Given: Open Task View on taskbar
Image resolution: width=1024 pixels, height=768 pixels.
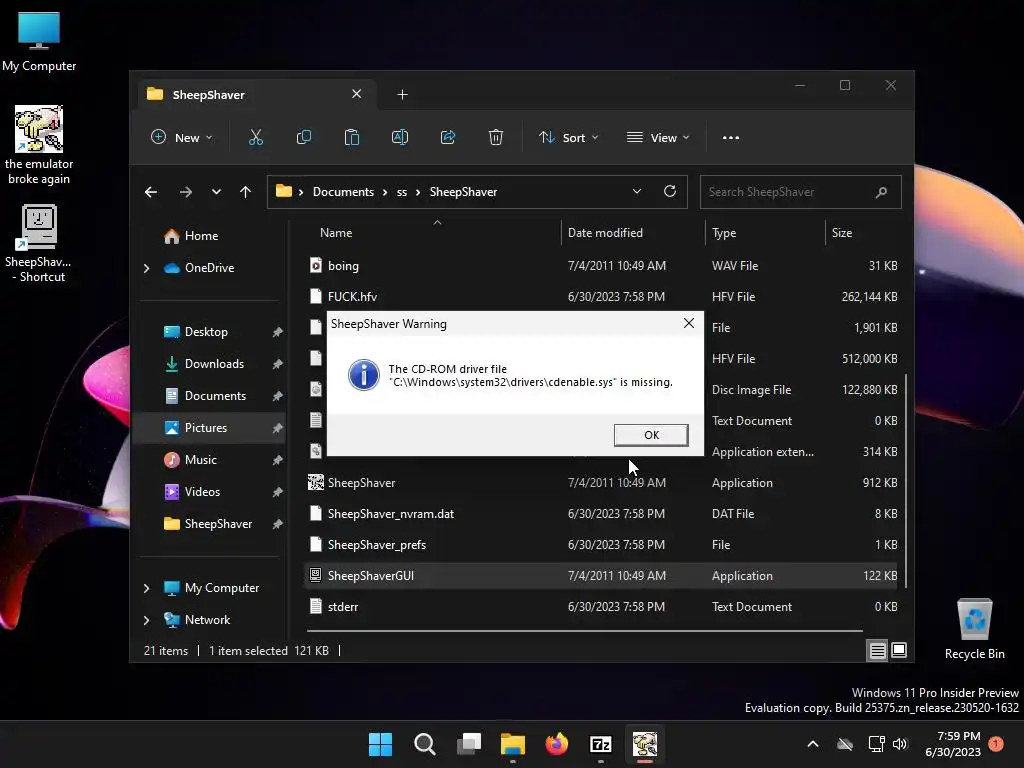Looking at the screenshot, I should [x=469, y=744].
